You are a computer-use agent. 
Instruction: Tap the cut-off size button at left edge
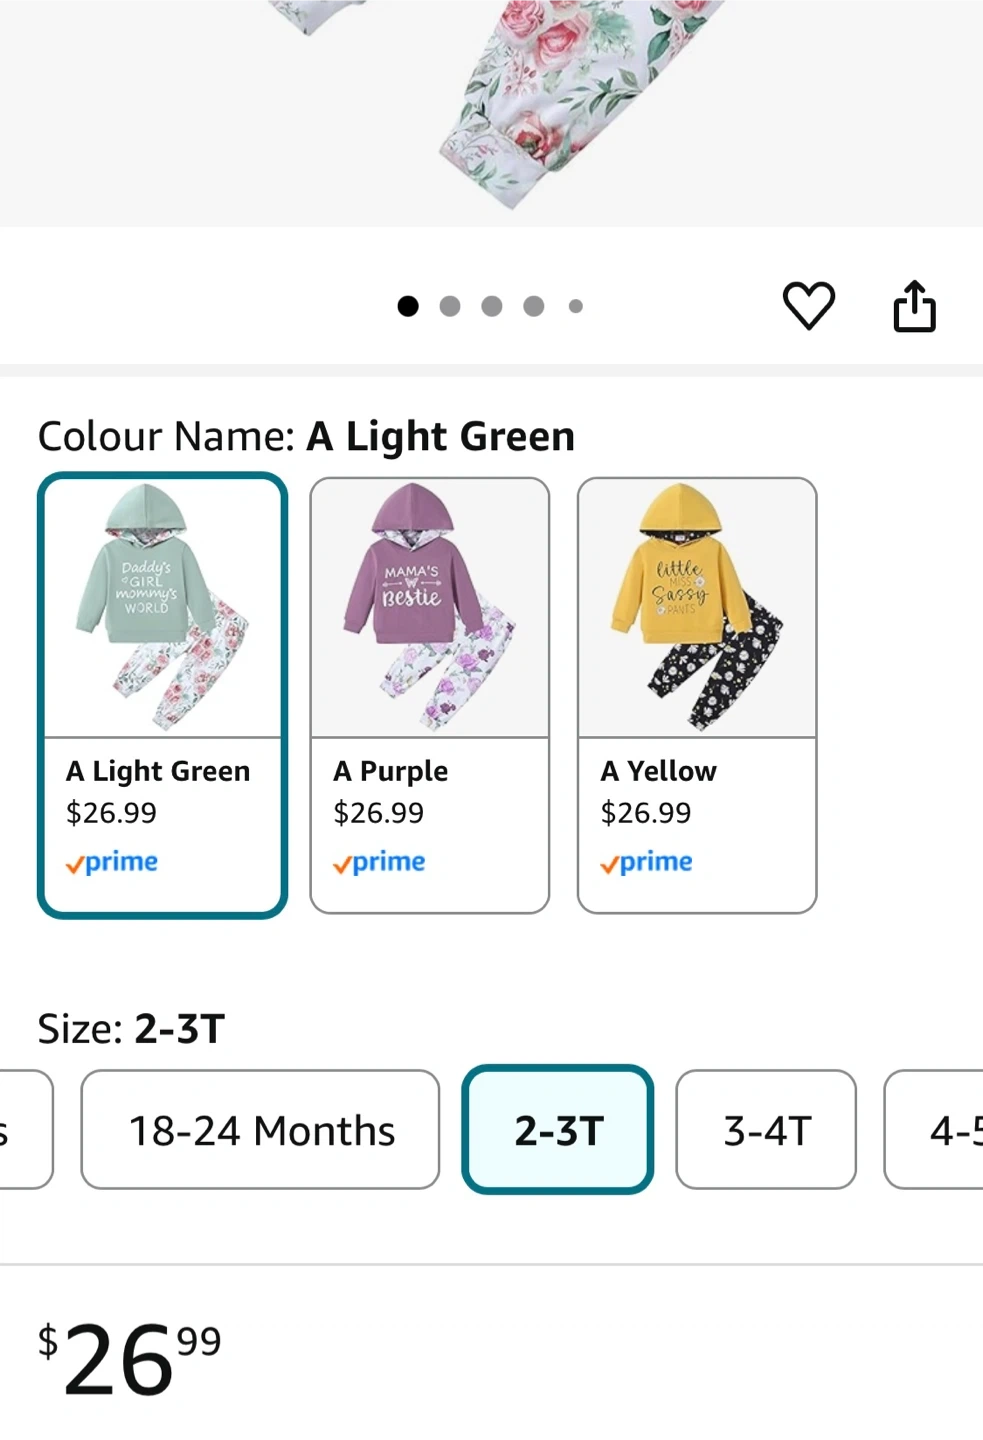tap(22, 1130)
